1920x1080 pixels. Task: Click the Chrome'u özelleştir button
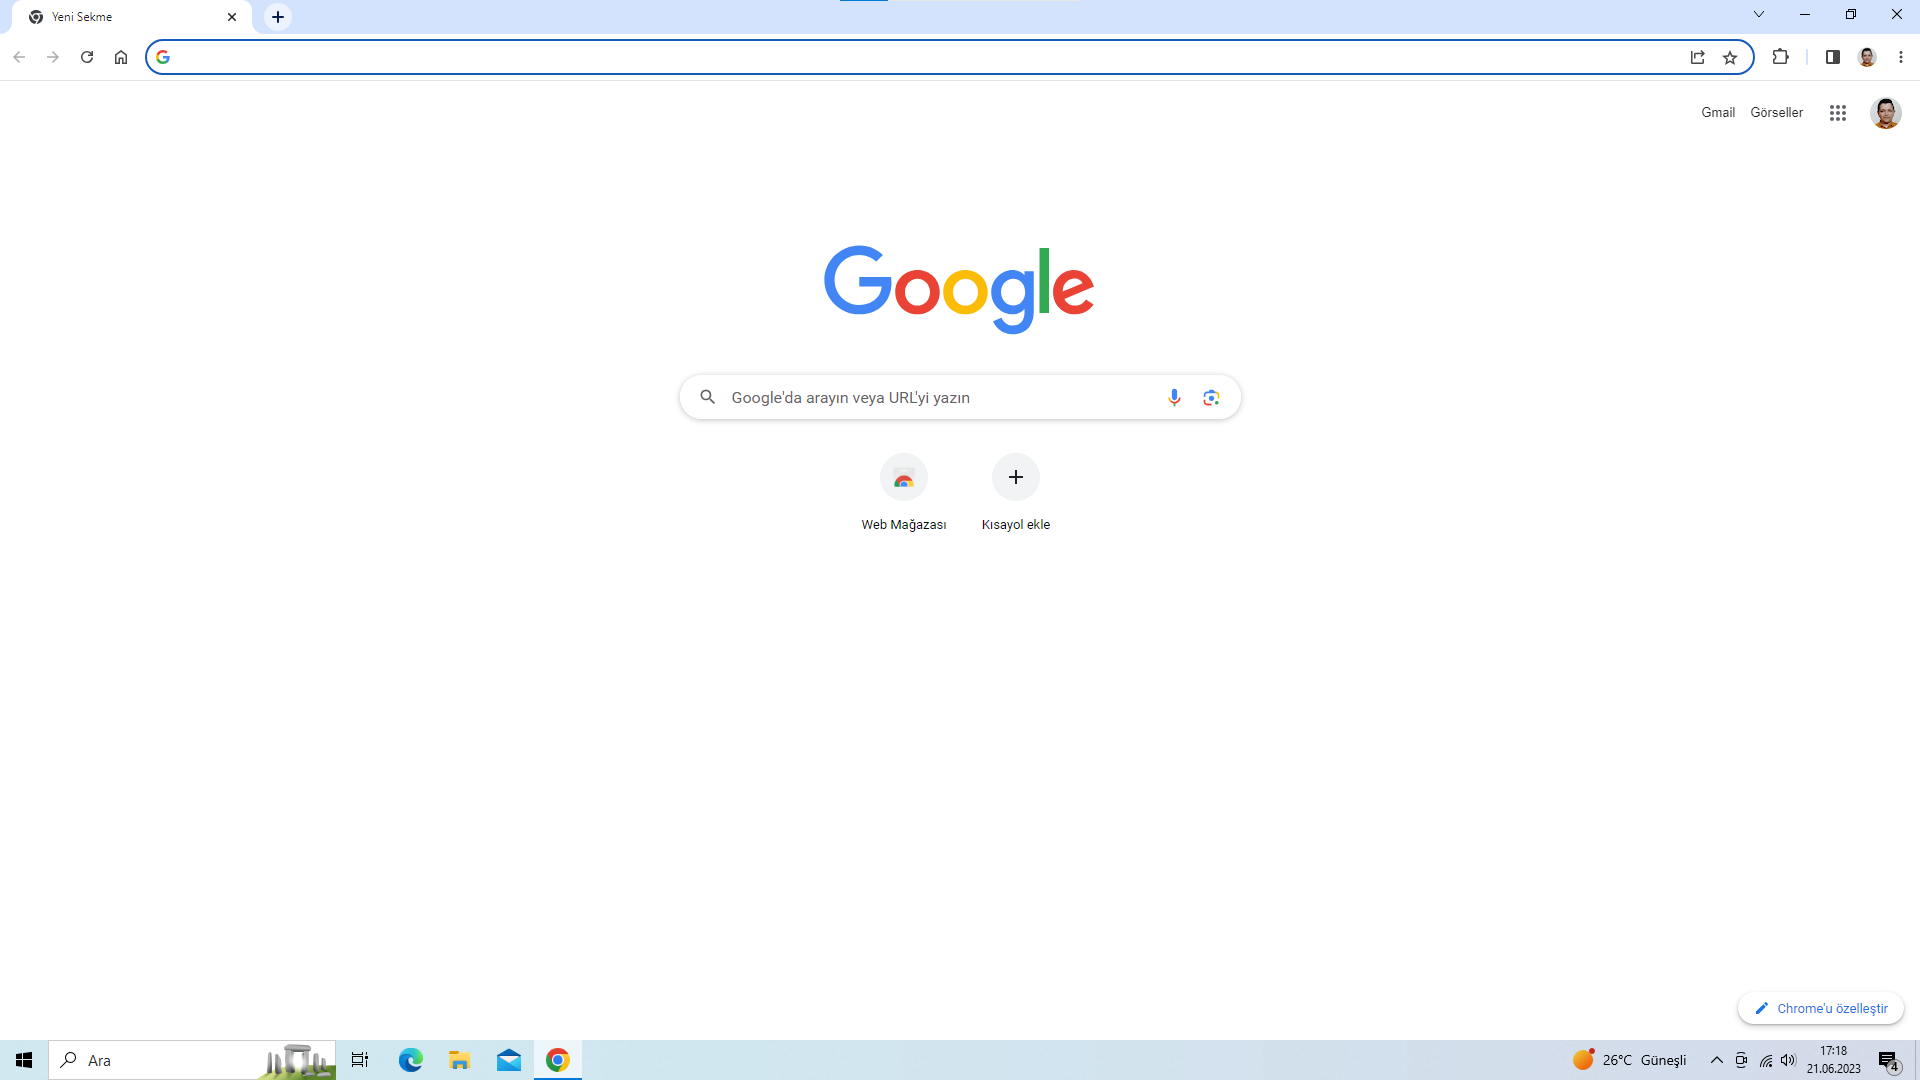click(1820, 1008)
